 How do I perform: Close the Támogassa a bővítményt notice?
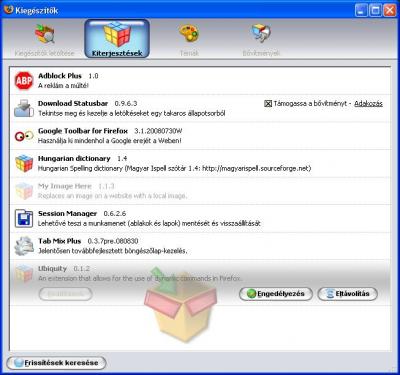(268, 104)
